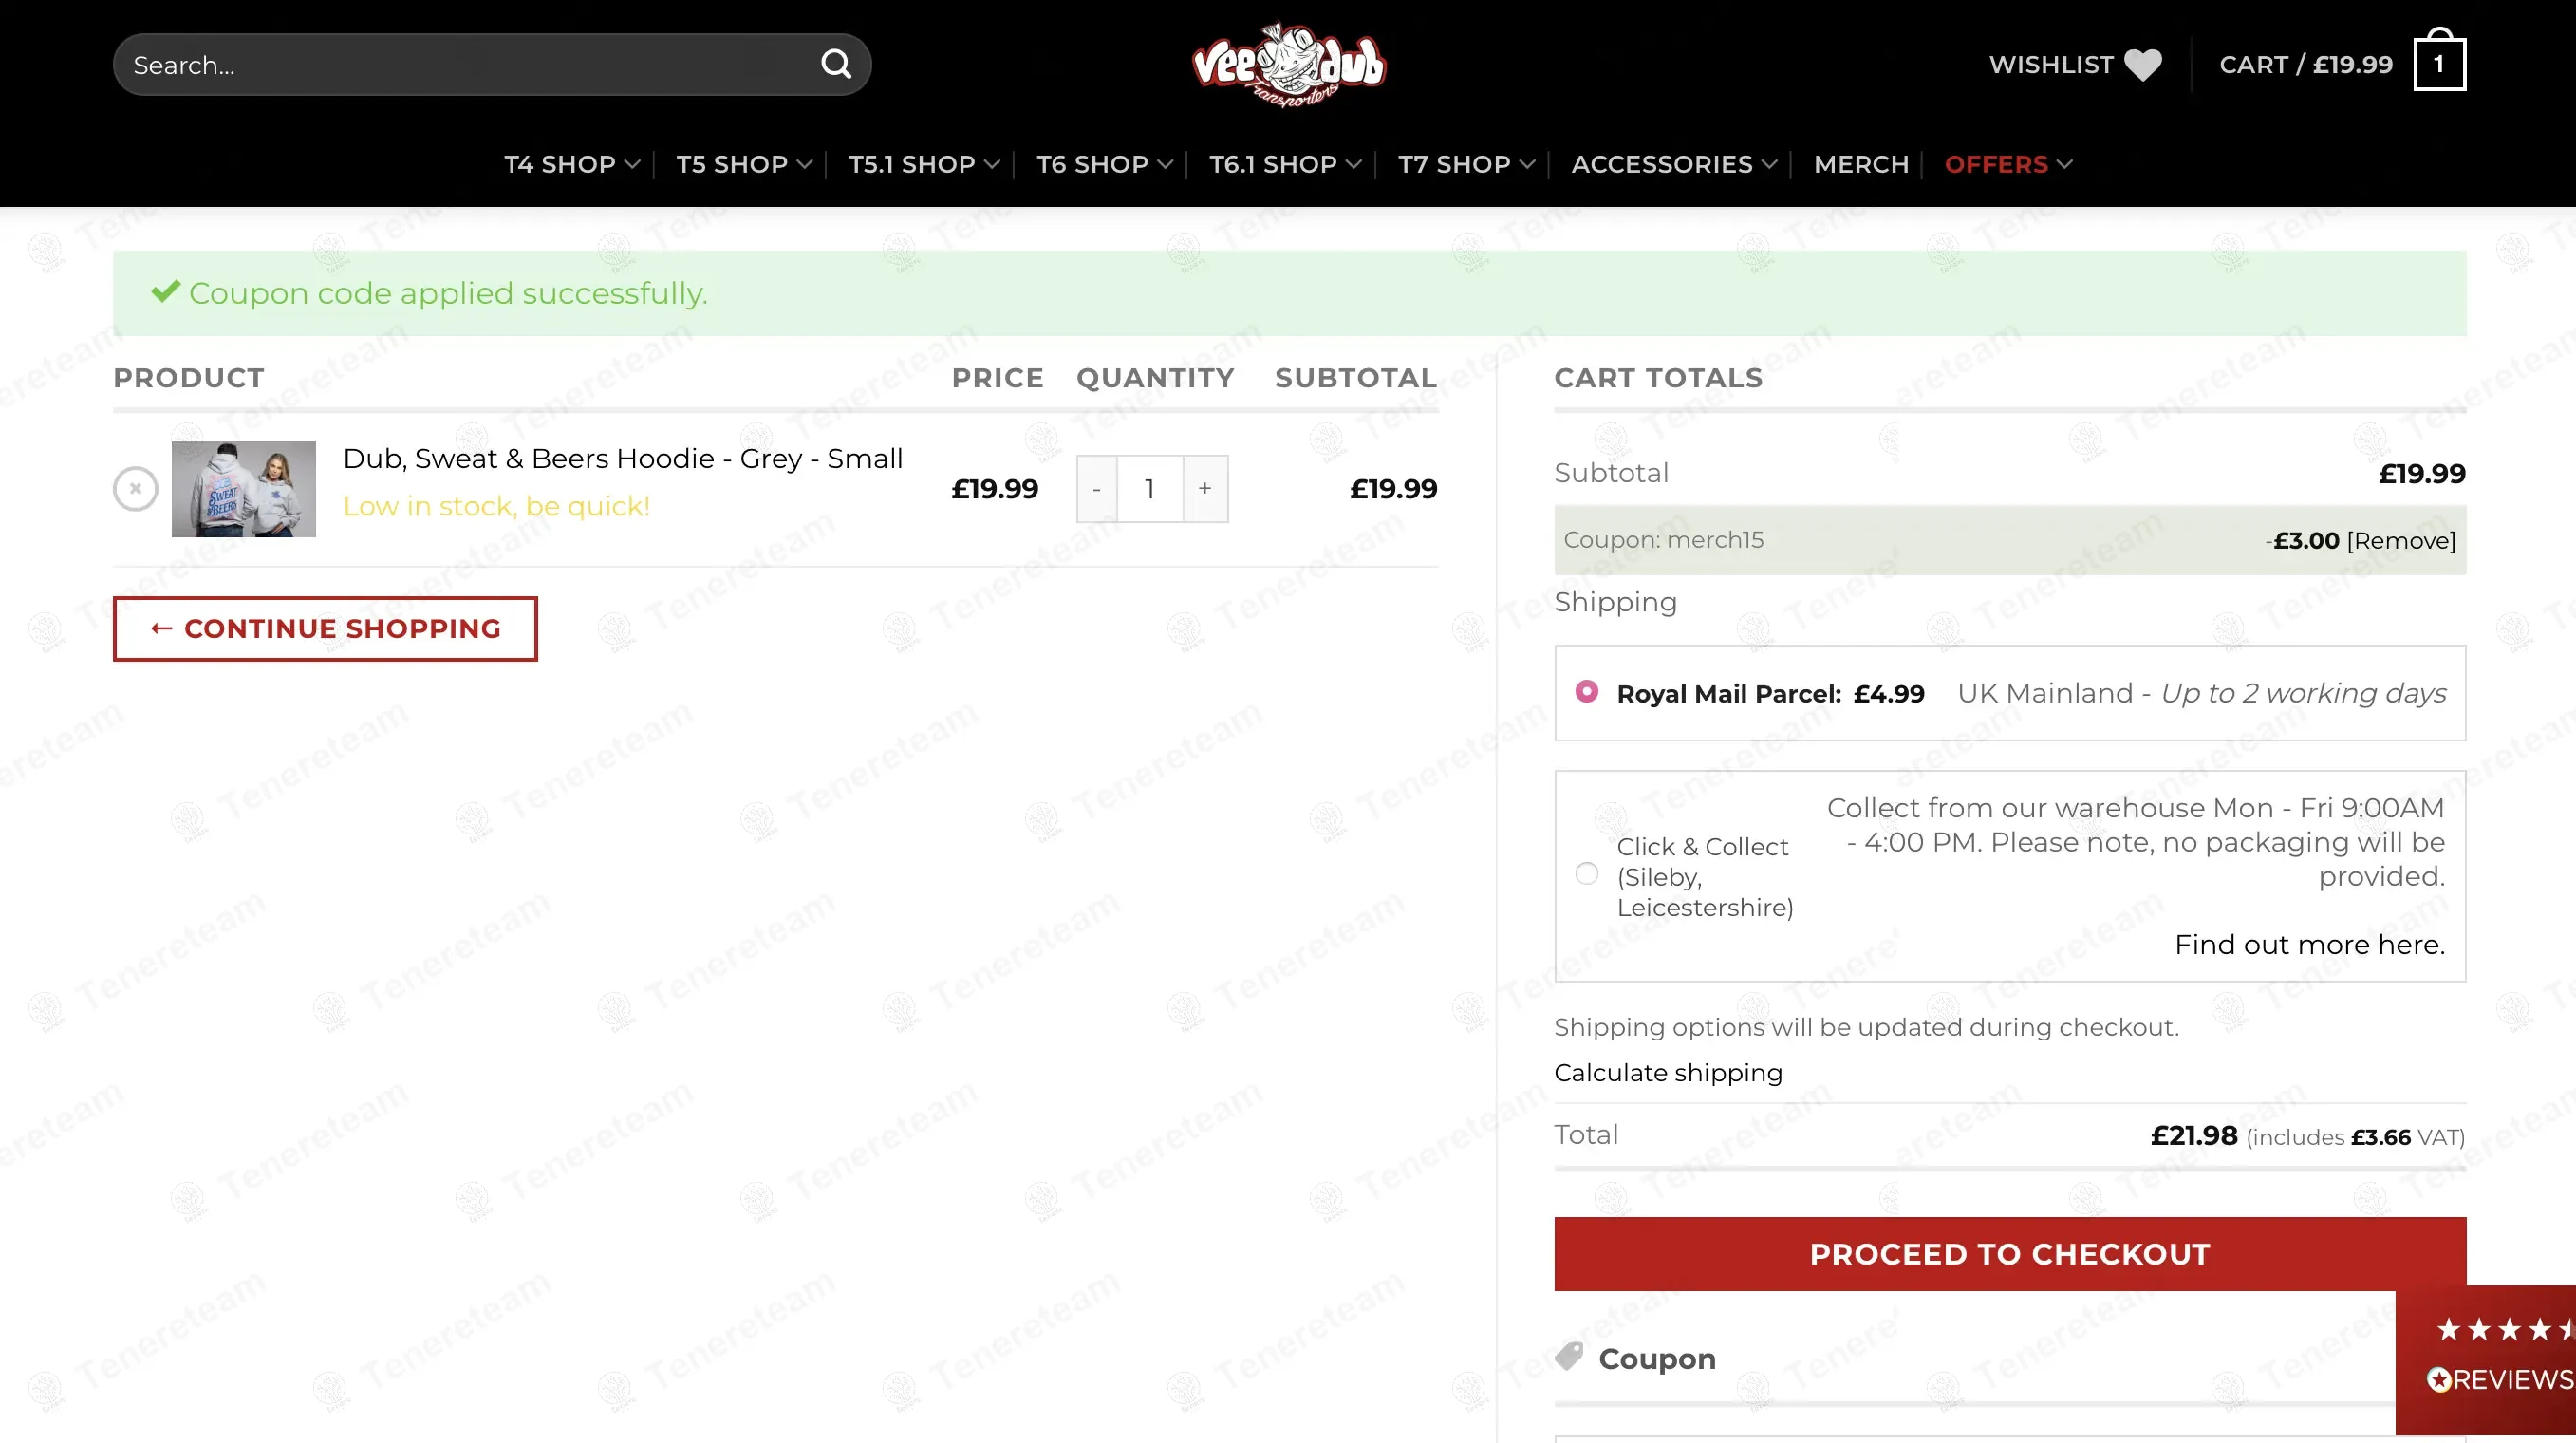
Task: Open the star-rated Reviews widget
Action: coord(2487,1360)
